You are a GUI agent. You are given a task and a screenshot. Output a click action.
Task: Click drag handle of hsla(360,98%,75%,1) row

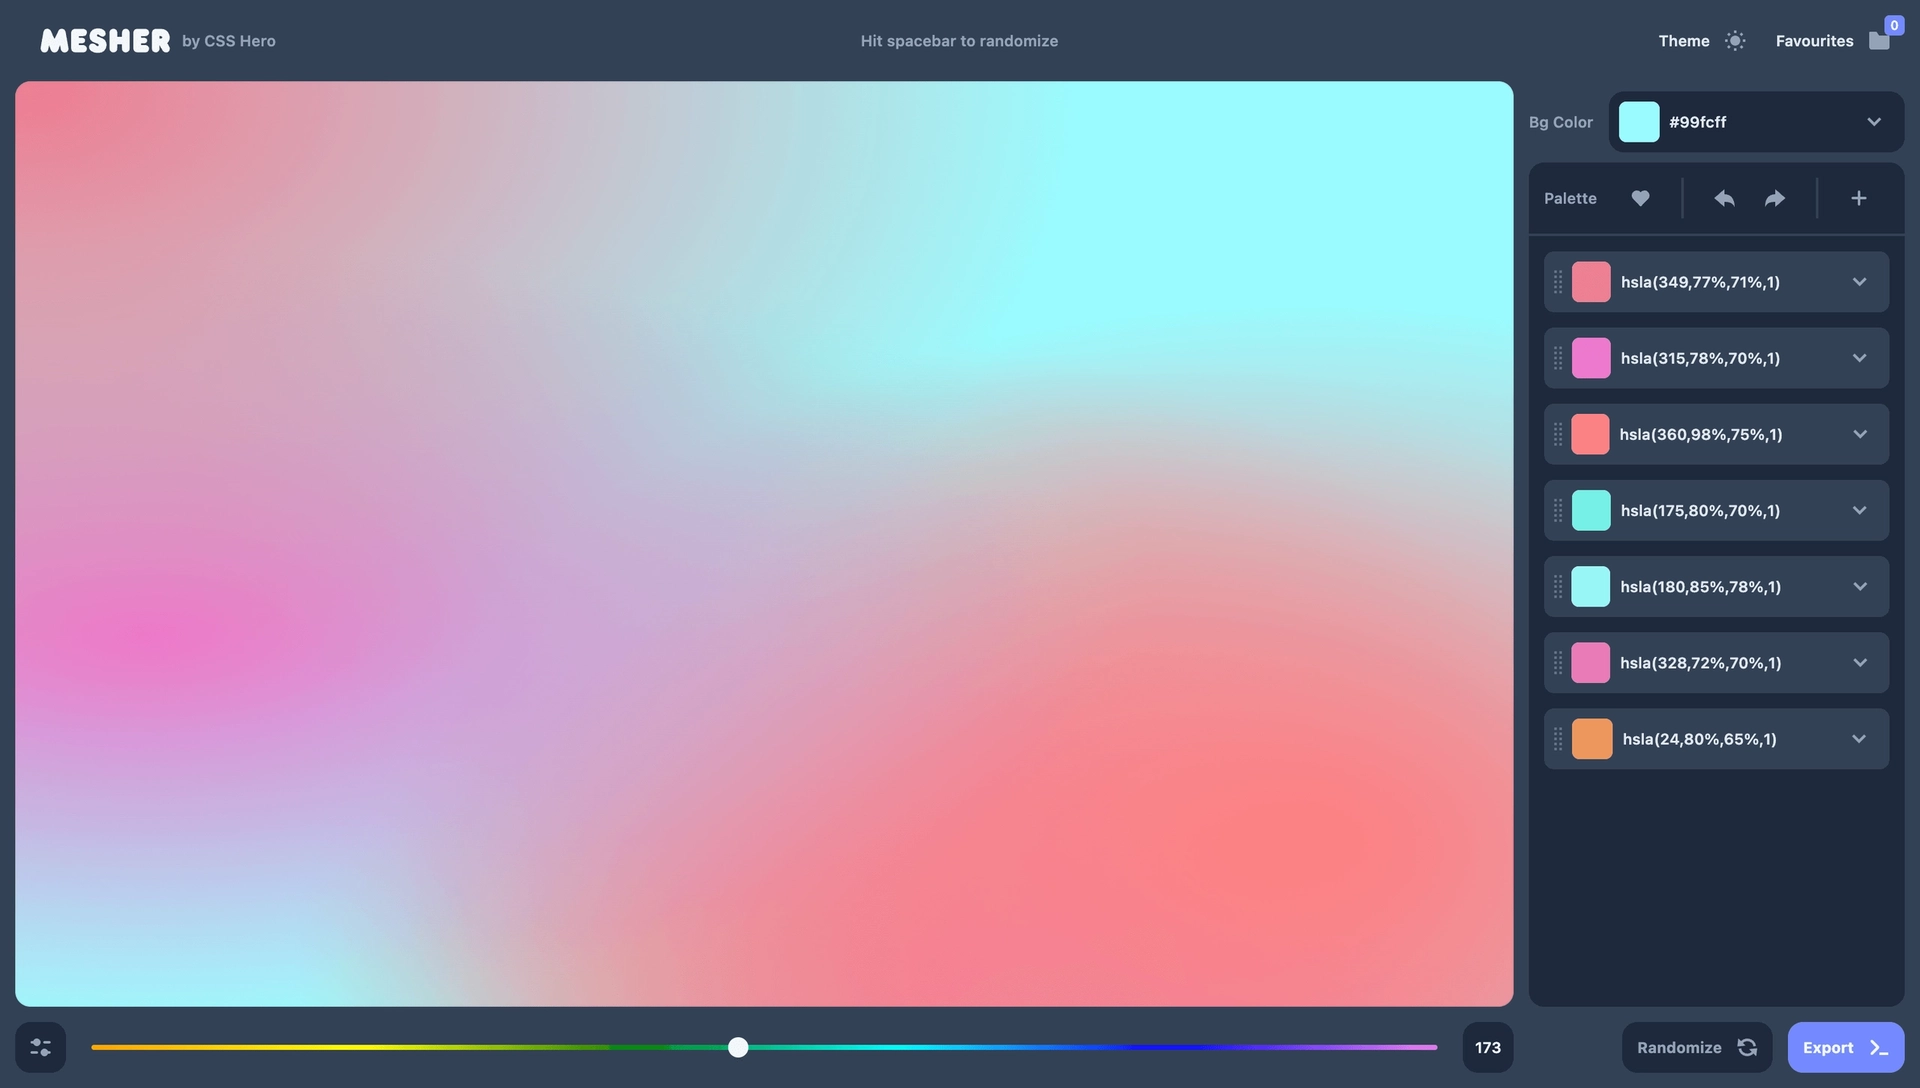pos(1558,434)
